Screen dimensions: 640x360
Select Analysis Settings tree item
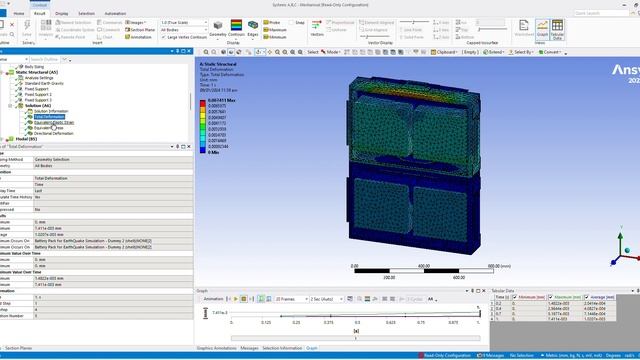(39, 78)
